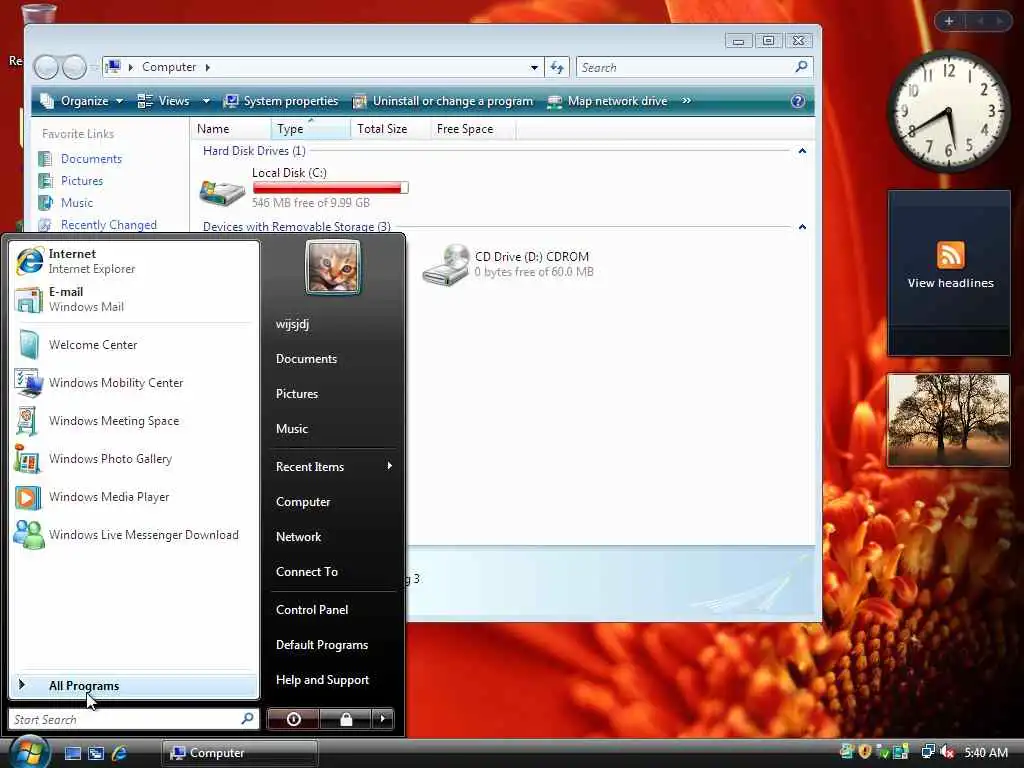
Task: Select Local Disk (C:) drive
Action: (304, 188)
